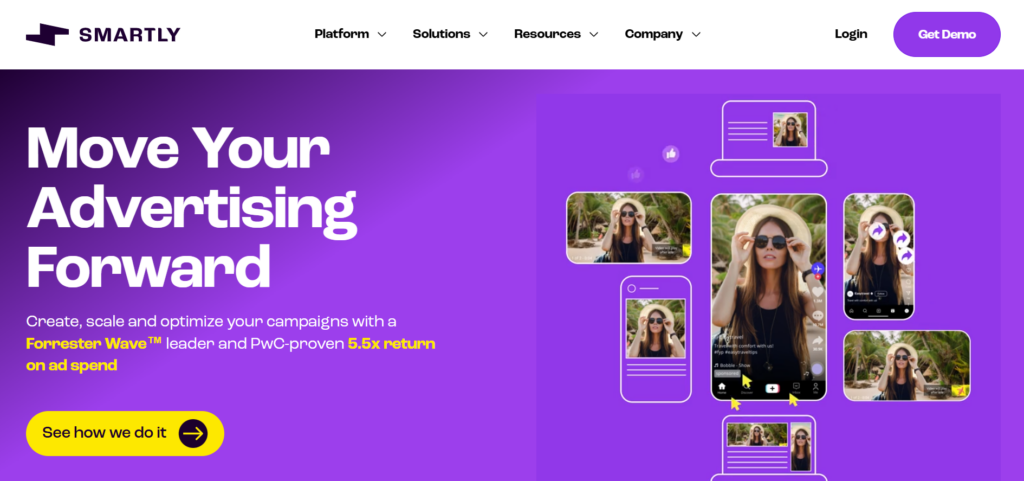Expand the Platform dropdown chevron
This screenshot has width=1024, height=481.
[x=382, y=35]
